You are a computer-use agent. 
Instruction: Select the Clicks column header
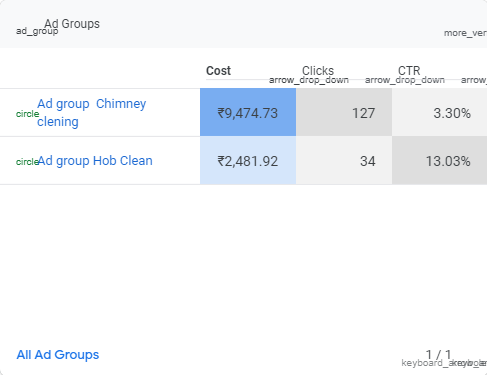coord(318,71)
